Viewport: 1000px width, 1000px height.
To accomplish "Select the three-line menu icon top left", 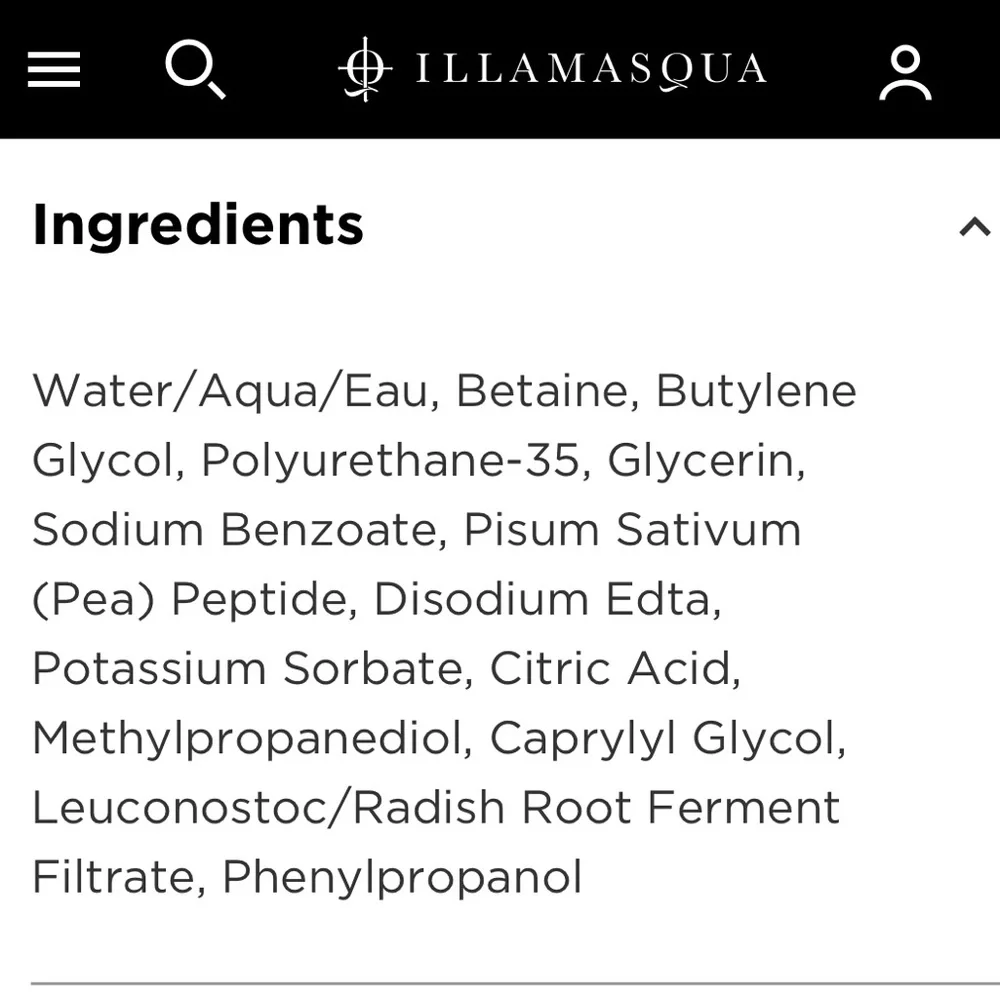I will [x=53, y=70].
